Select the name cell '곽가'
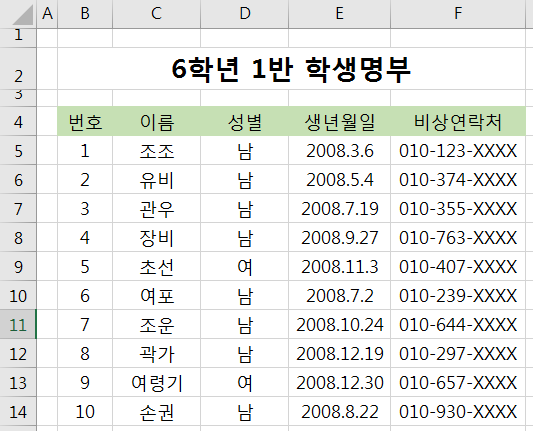Image resolution: width=533 pixels, height=431 pixels. click(x=156, y=353)
